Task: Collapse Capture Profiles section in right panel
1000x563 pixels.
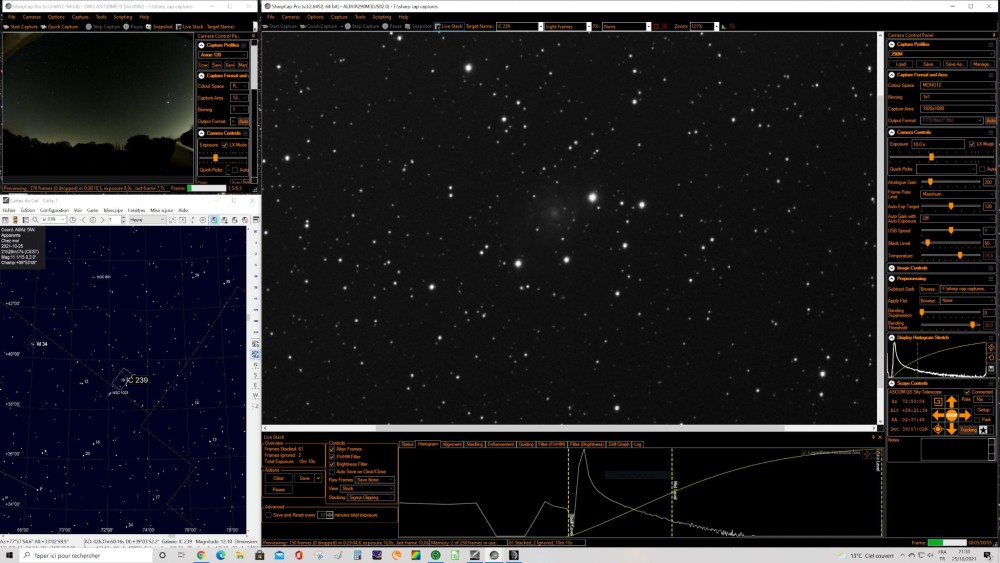Action: pyautogui.click(x=891, y=45)
